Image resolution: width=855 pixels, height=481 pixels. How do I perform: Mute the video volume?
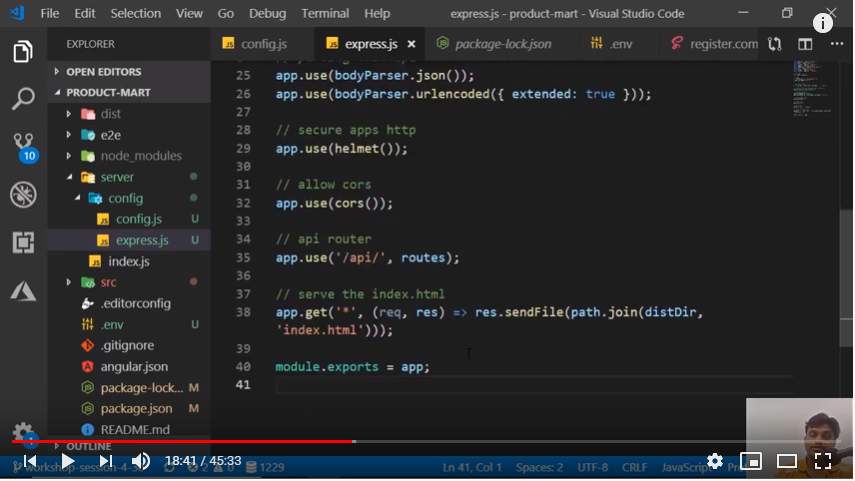pos(141,461)
